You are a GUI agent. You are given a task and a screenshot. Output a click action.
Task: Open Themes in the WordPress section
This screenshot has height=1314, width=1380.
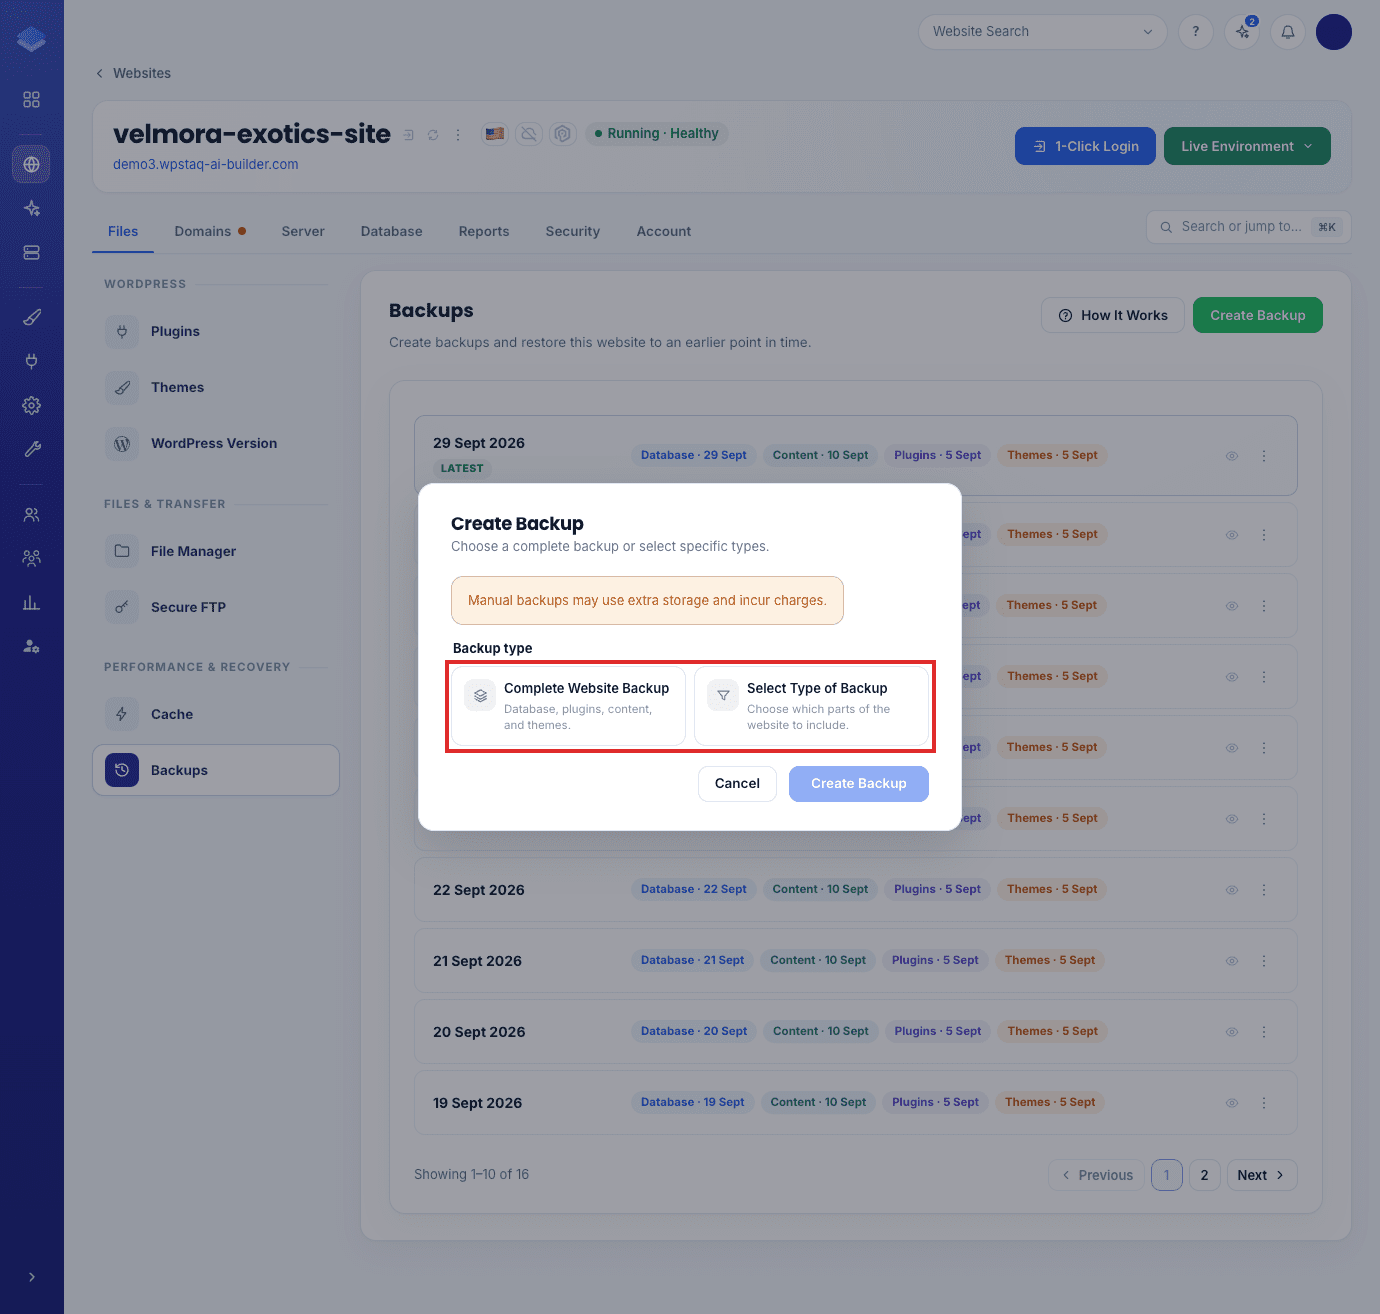tap(216, 387)
